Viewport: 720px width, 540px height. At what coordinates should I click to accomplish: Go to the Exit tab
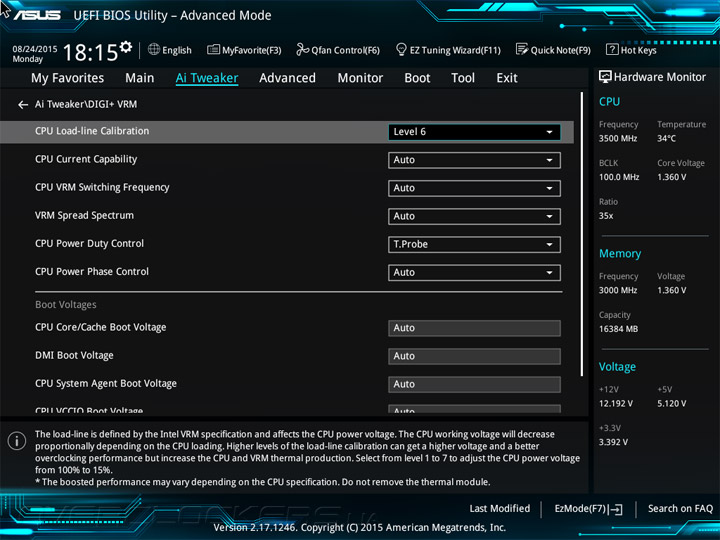click(x=506, y=78)
